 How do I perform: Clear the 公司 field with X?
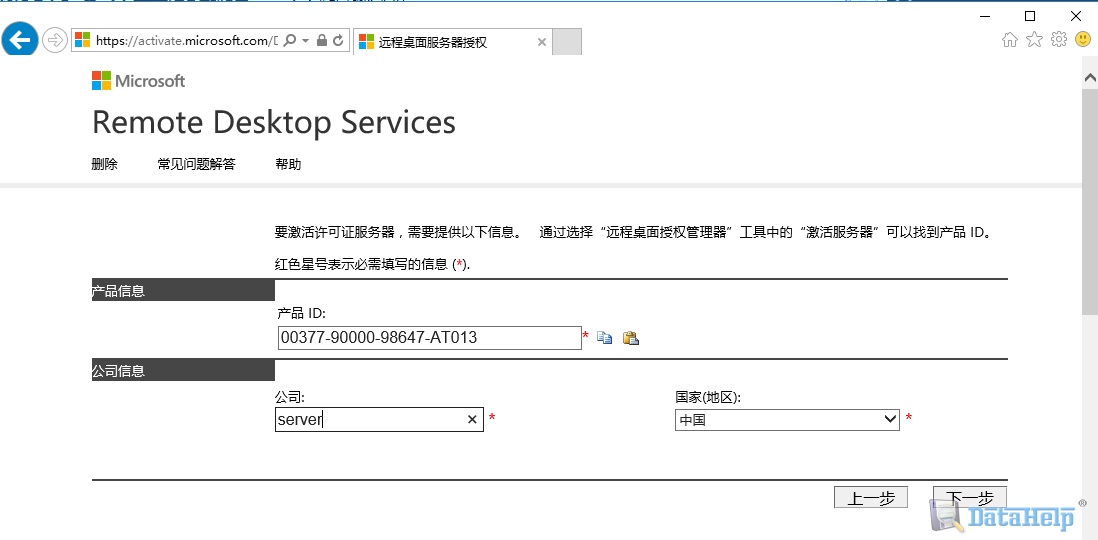click(x=472, y=419)
